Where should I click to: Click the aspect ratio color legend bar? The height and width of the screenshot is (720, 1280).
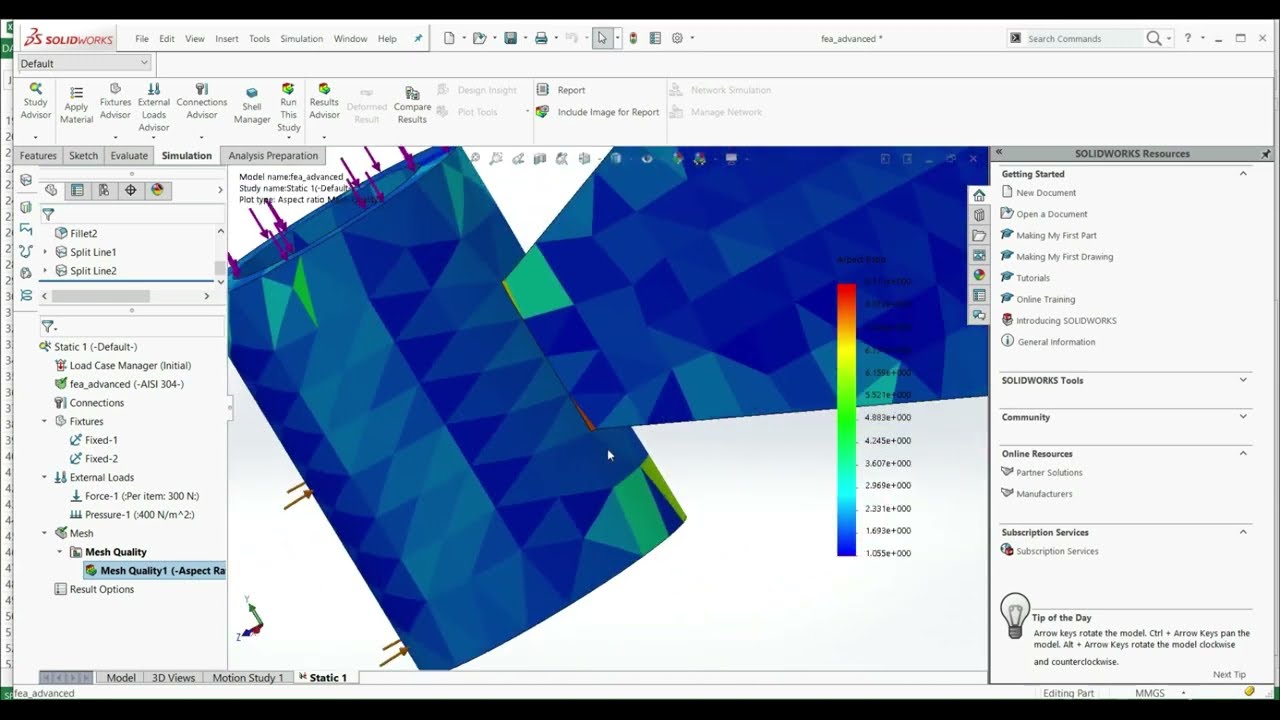[846, 420]
